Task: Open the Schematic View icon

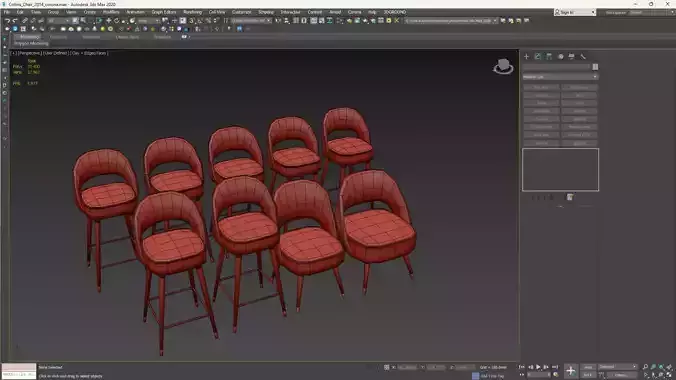Action: coord(330,20)
